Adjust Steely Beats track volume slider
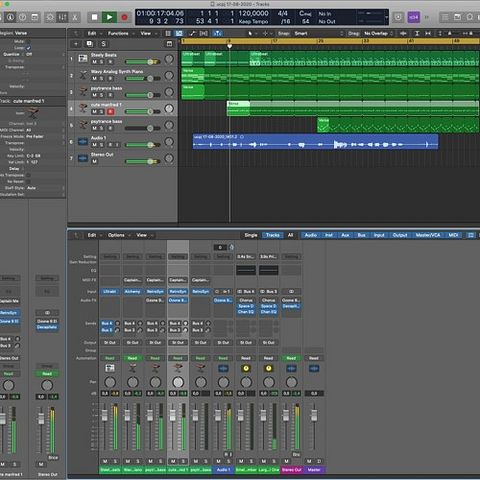The image size is (480, 480). (143, 62)
